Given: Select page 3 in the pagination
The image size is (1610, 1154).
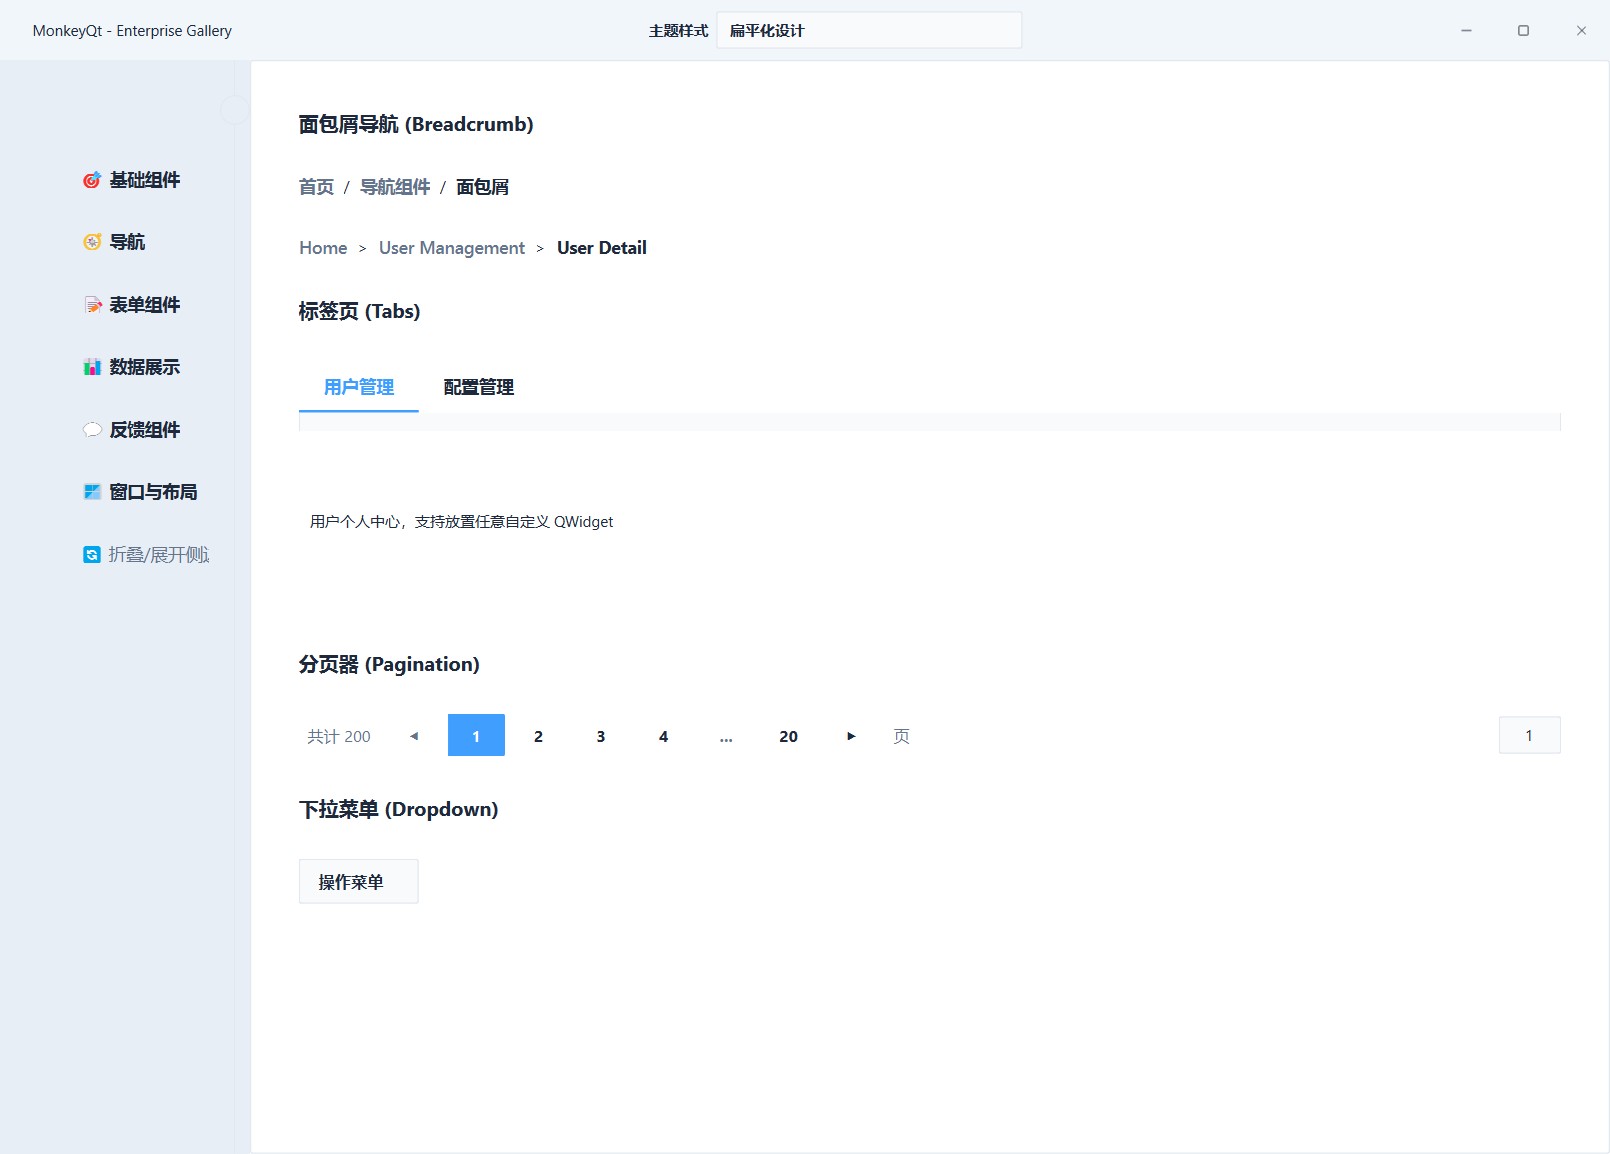Looking at the screenshot, I should tap(601, 735).
